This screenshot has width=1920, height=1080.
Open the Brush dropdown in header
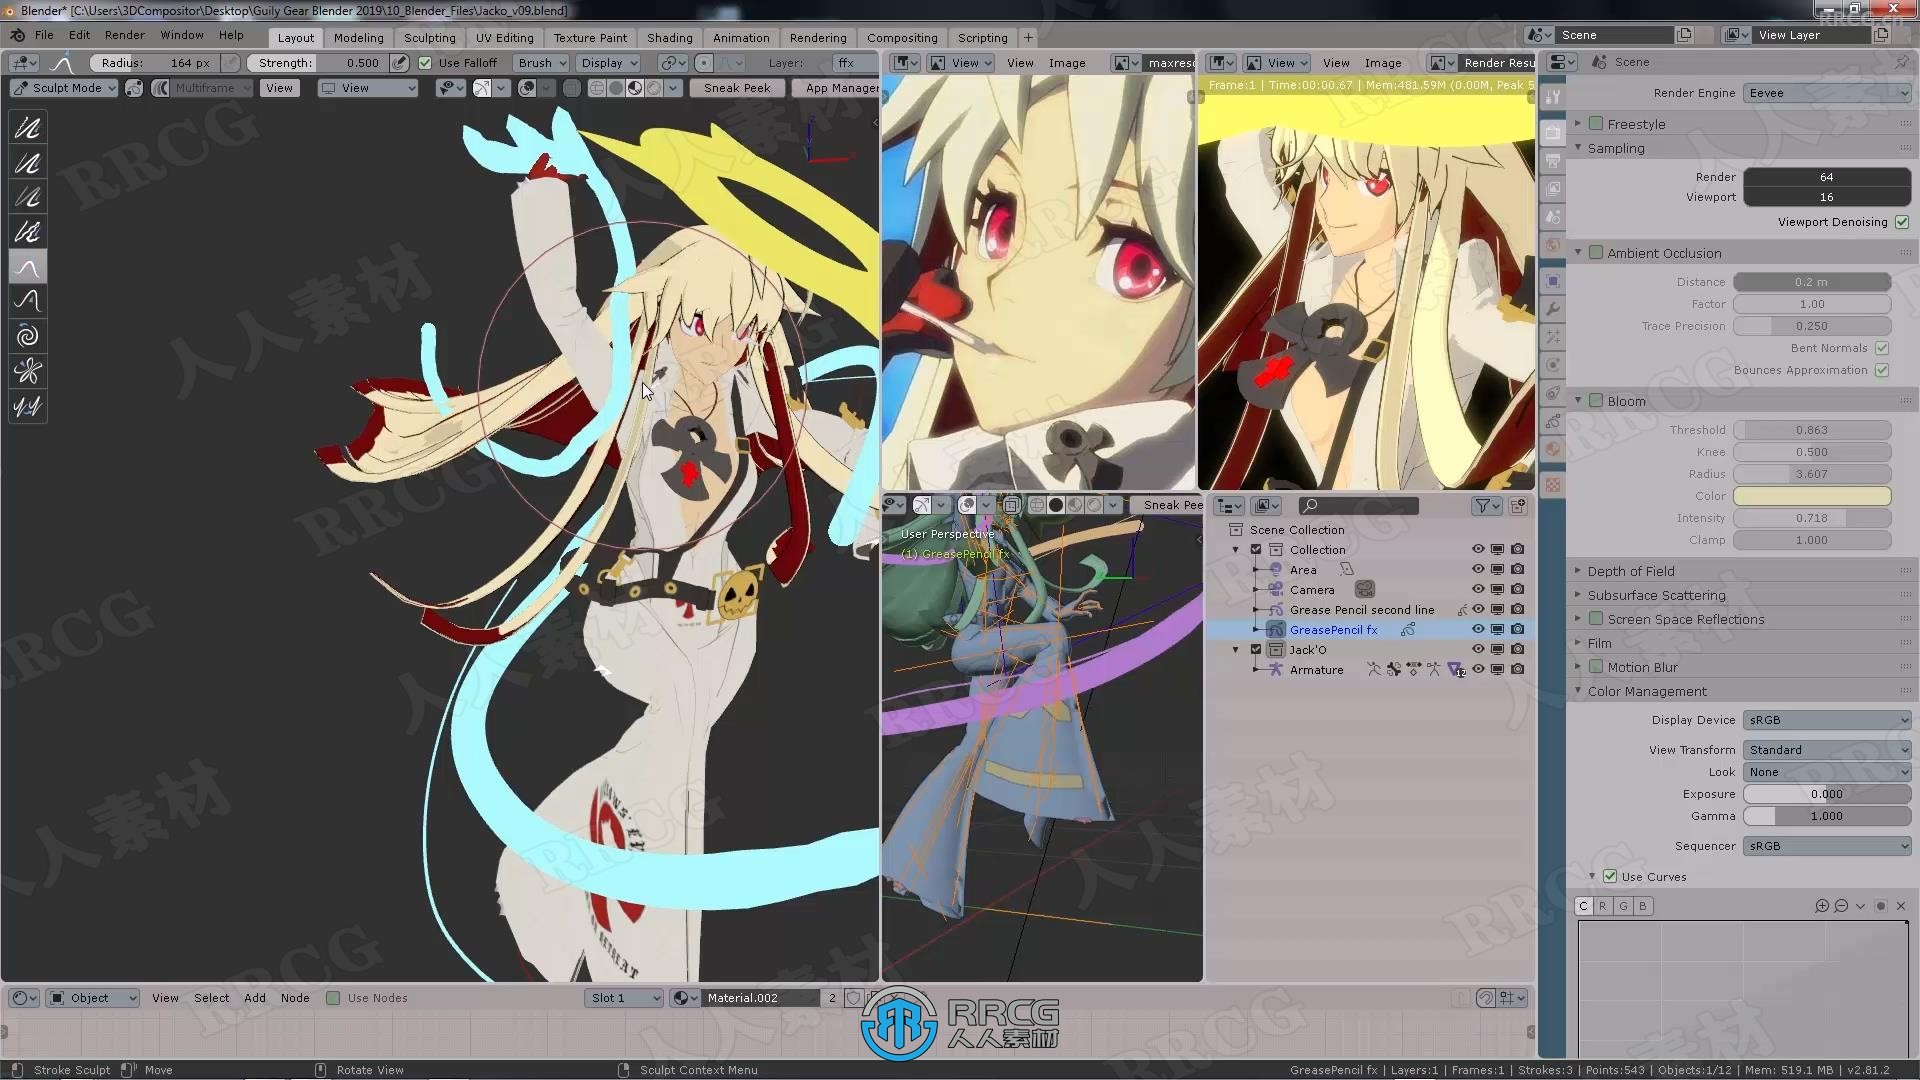(542, 63)
